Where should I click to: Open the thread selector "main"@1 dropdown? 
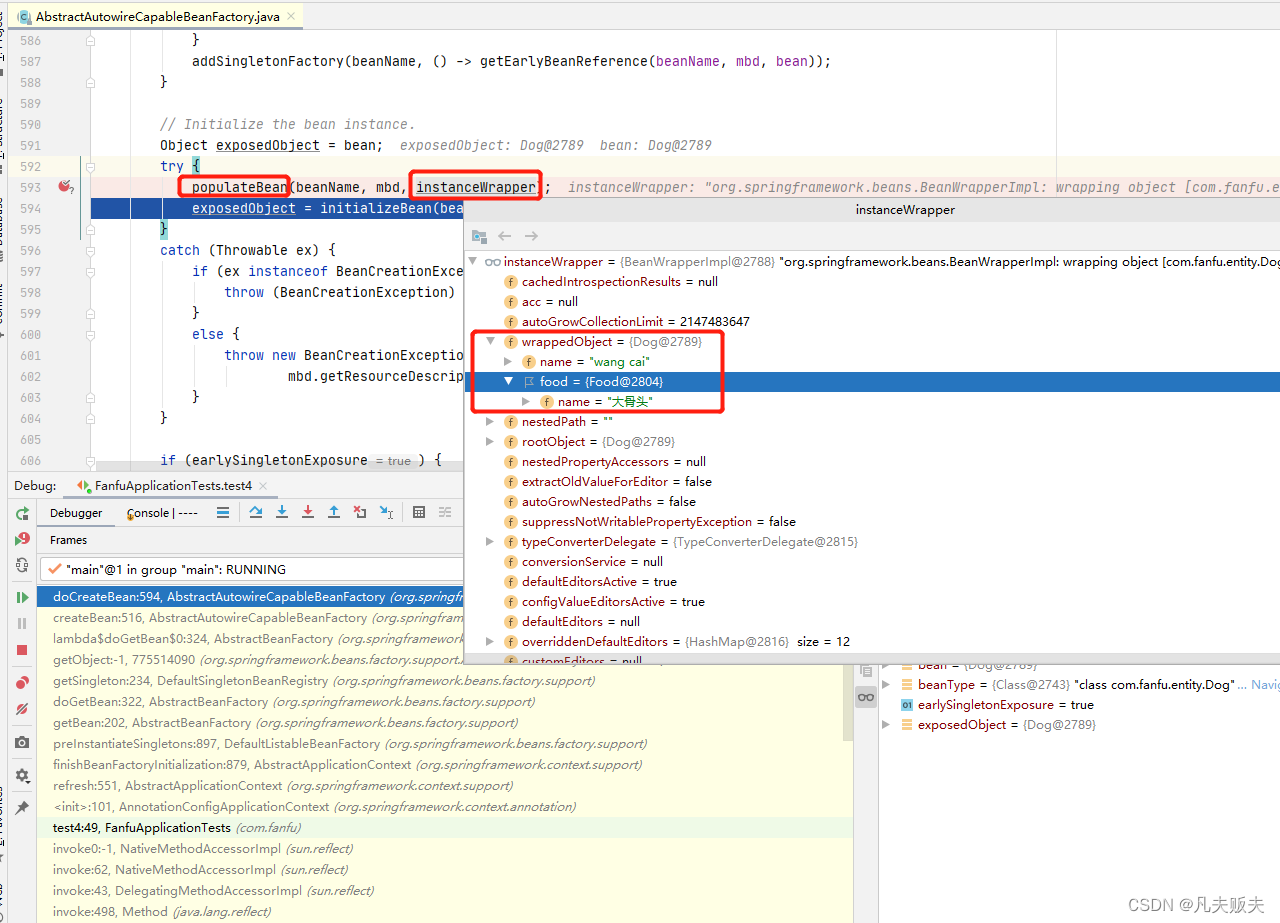[x=250, y=569]
